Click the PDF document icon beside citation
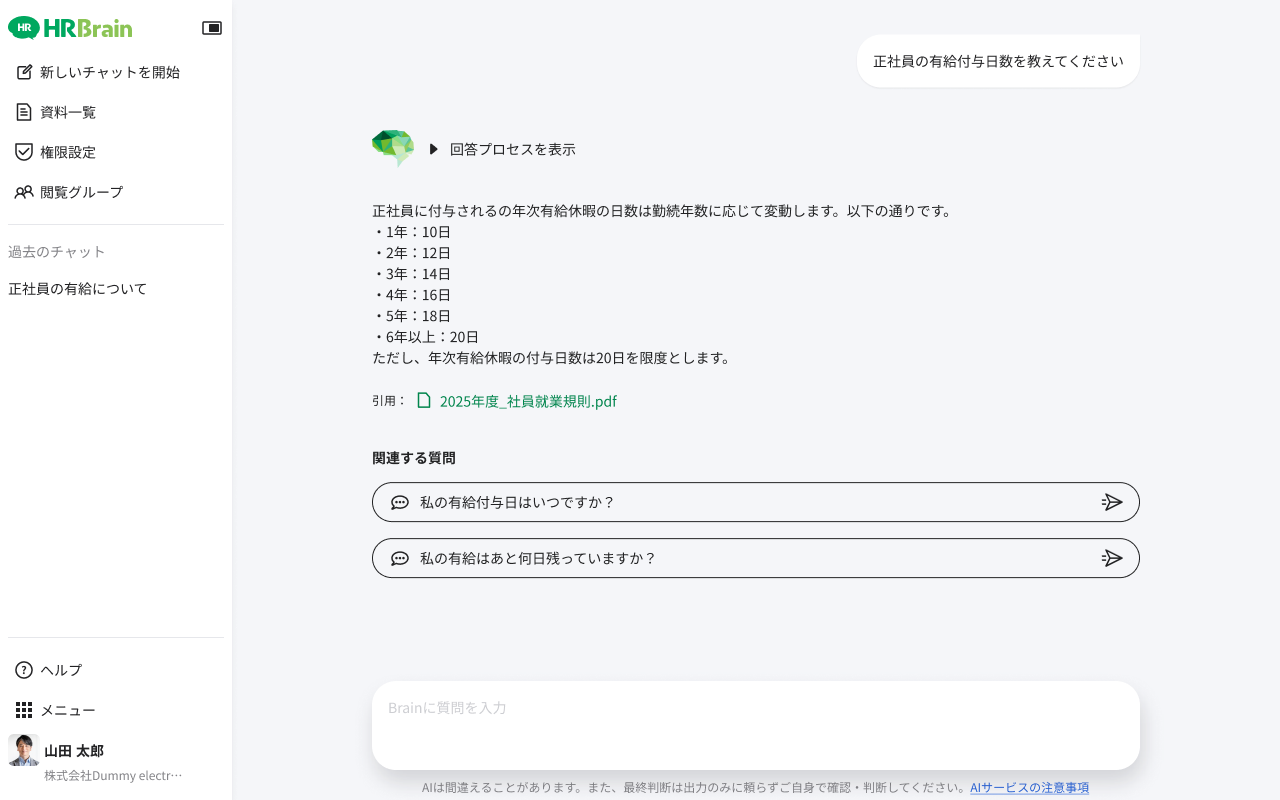The image size is (1280, 800). pyautogui.click(x=424, y=400)
